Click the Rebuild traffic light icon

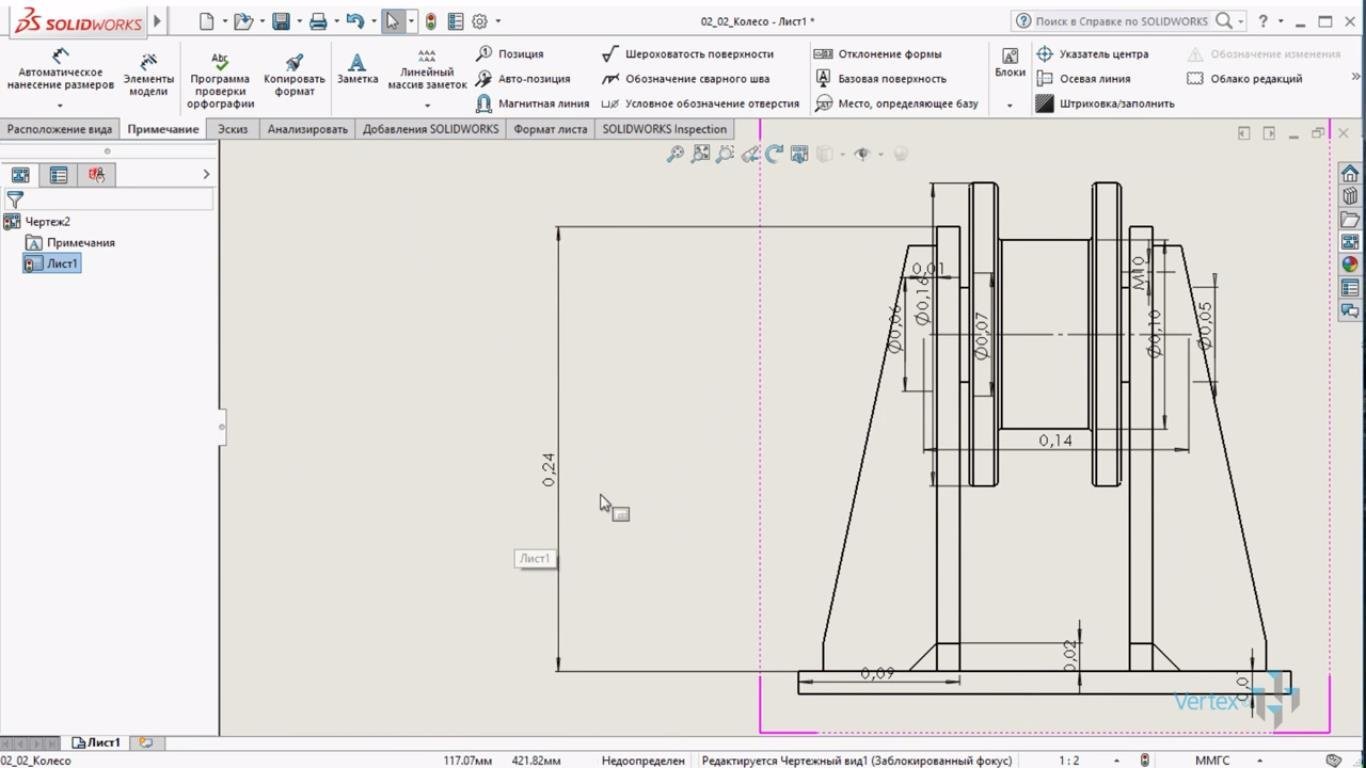(x=431, y=21)
